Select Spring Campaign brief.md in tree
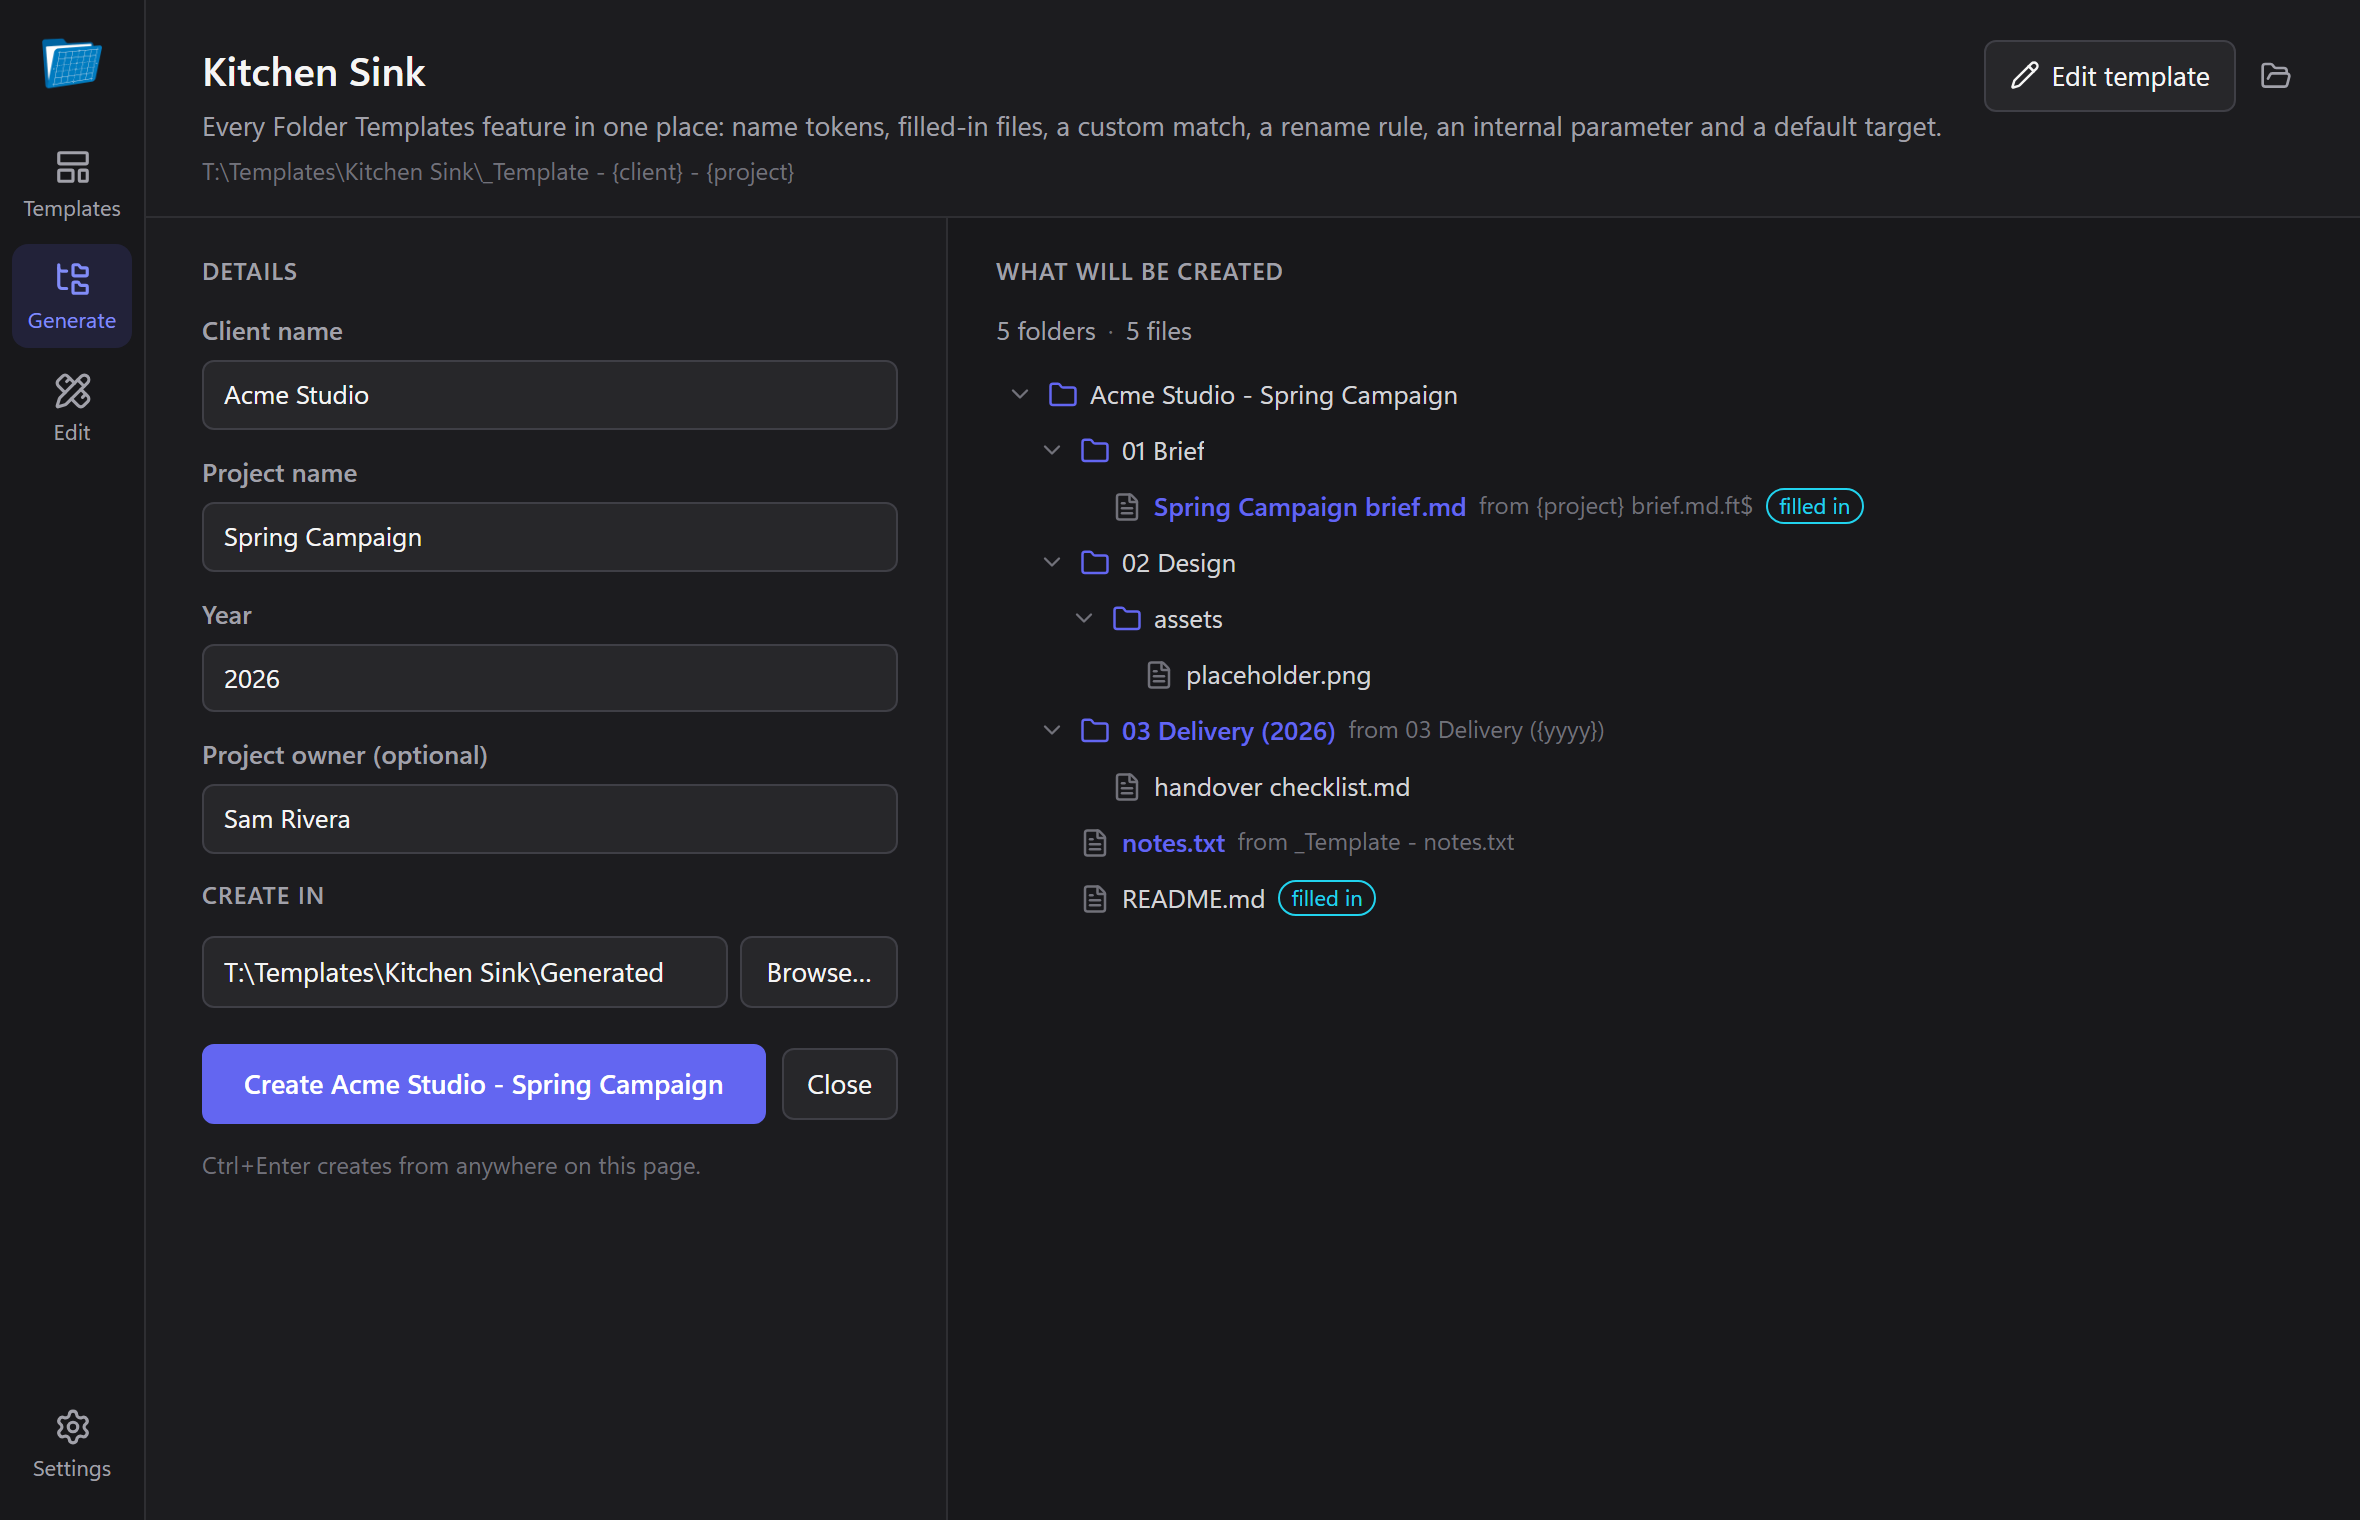This screenshot has width=2360, height=1520. pyautogui.click(x=1309, y=507)
